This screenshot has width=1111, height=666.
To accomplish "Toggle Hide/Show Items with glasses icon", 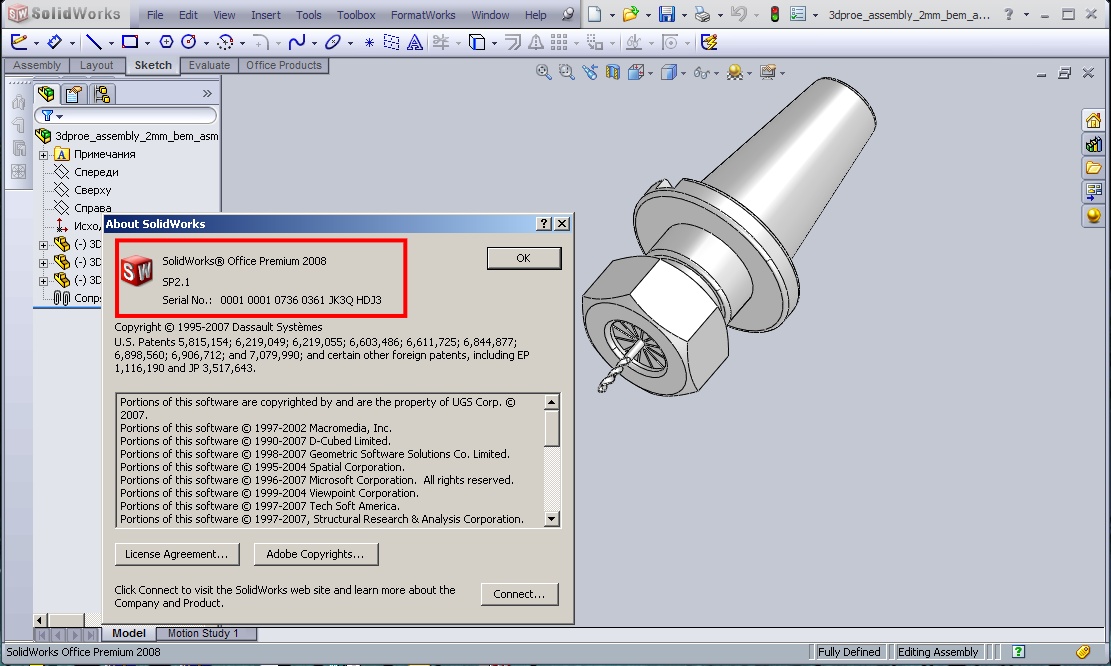I will click(701, 73).
